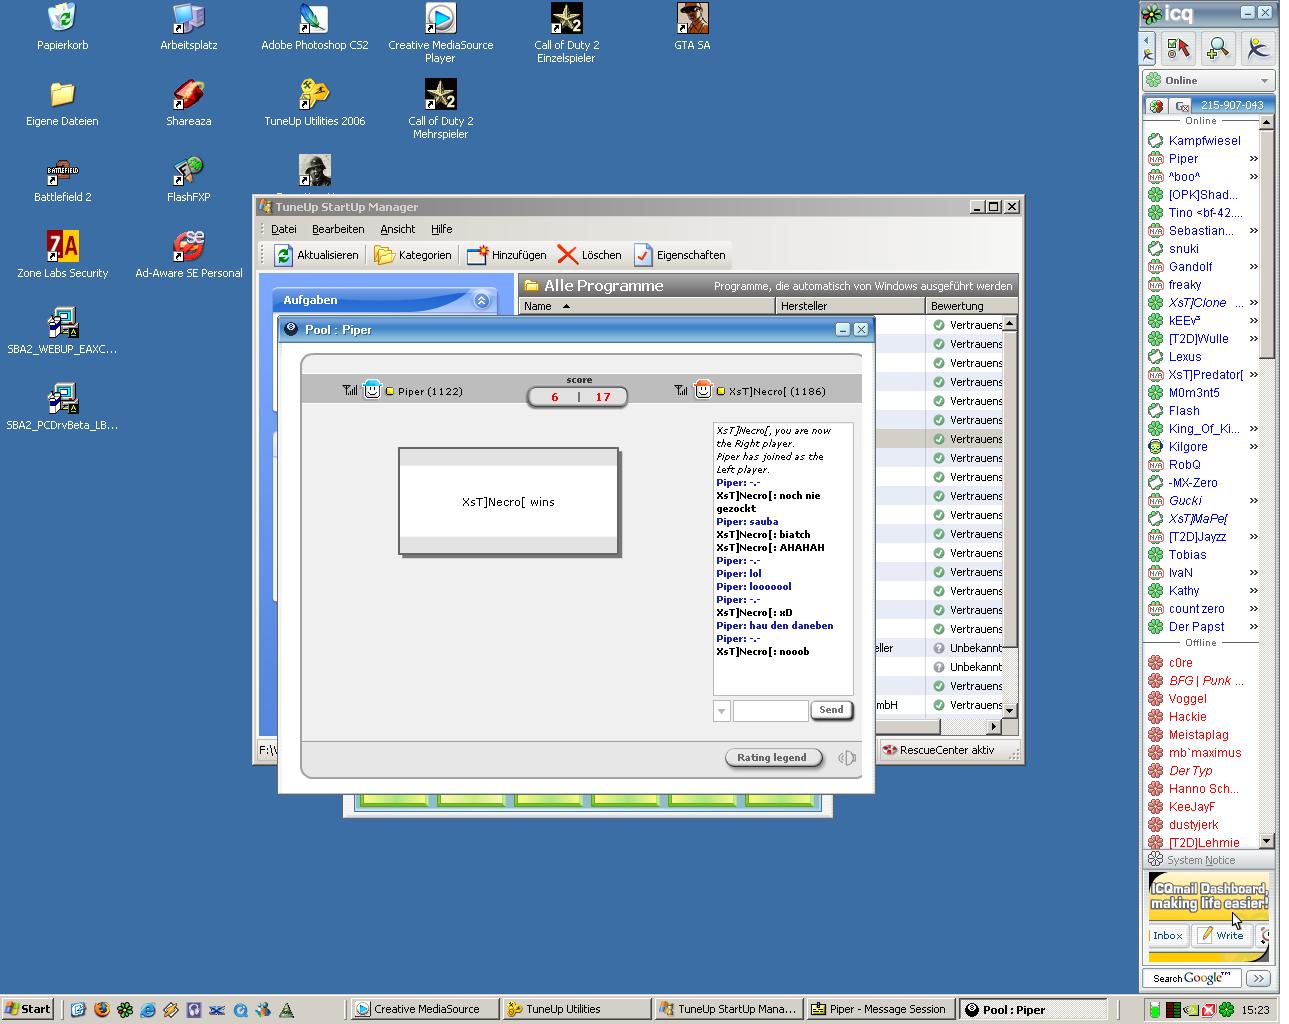This screenshot has width=1289, height=1024.
Task: Open the Bearbeiten menu
Action: pos(338,229)
